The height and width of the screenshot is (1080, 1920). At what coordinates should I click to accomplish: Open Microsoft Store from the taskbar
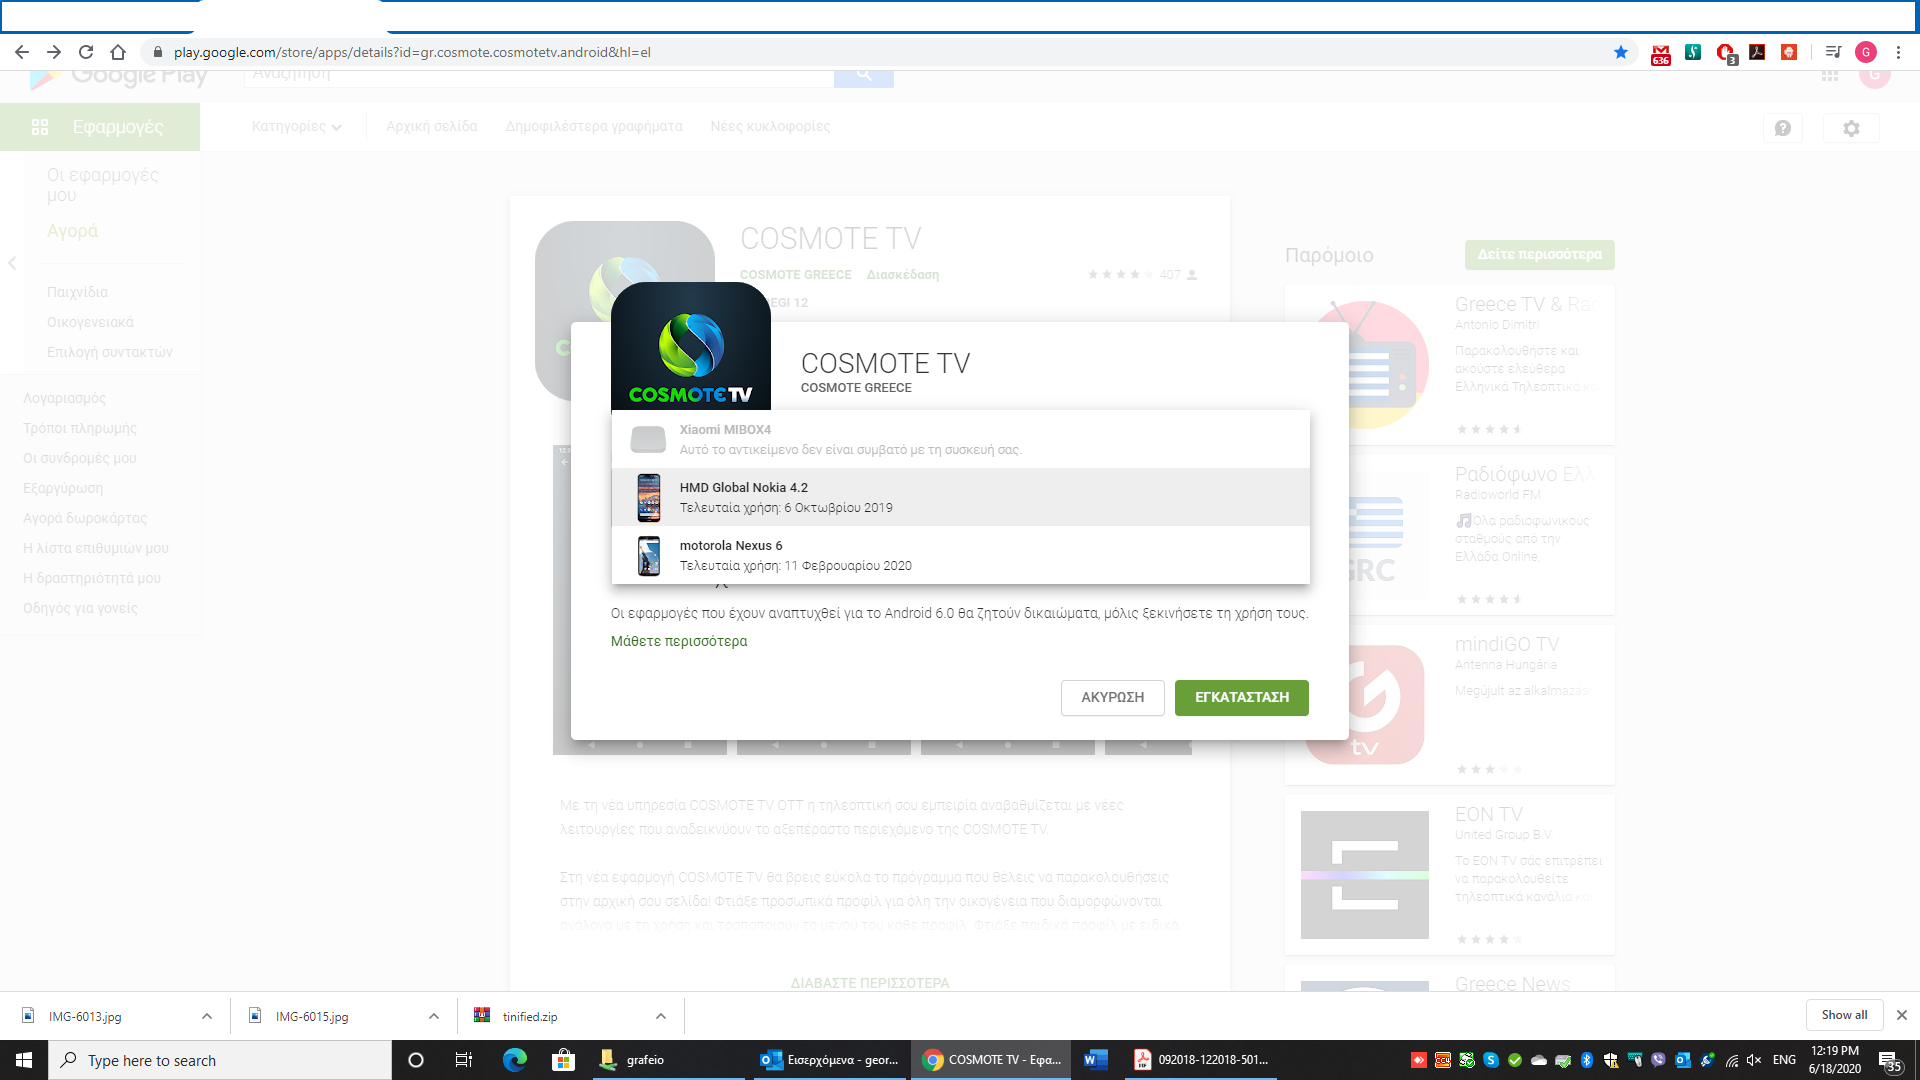[x=563, y=1060]
